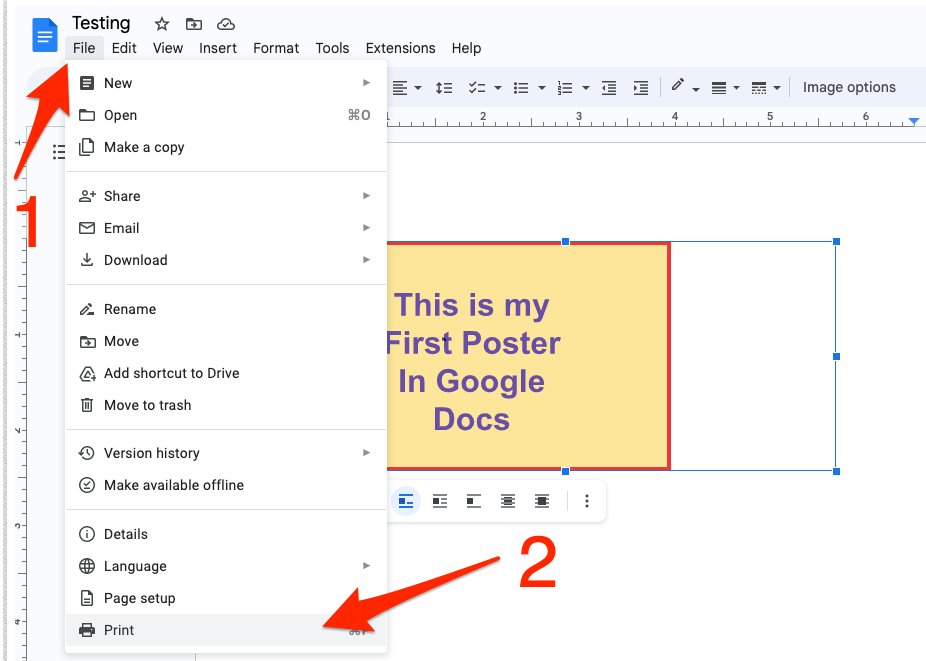The image size is (926, 661).
Task: Expand the Download submenu
Action: pos(367,259)
